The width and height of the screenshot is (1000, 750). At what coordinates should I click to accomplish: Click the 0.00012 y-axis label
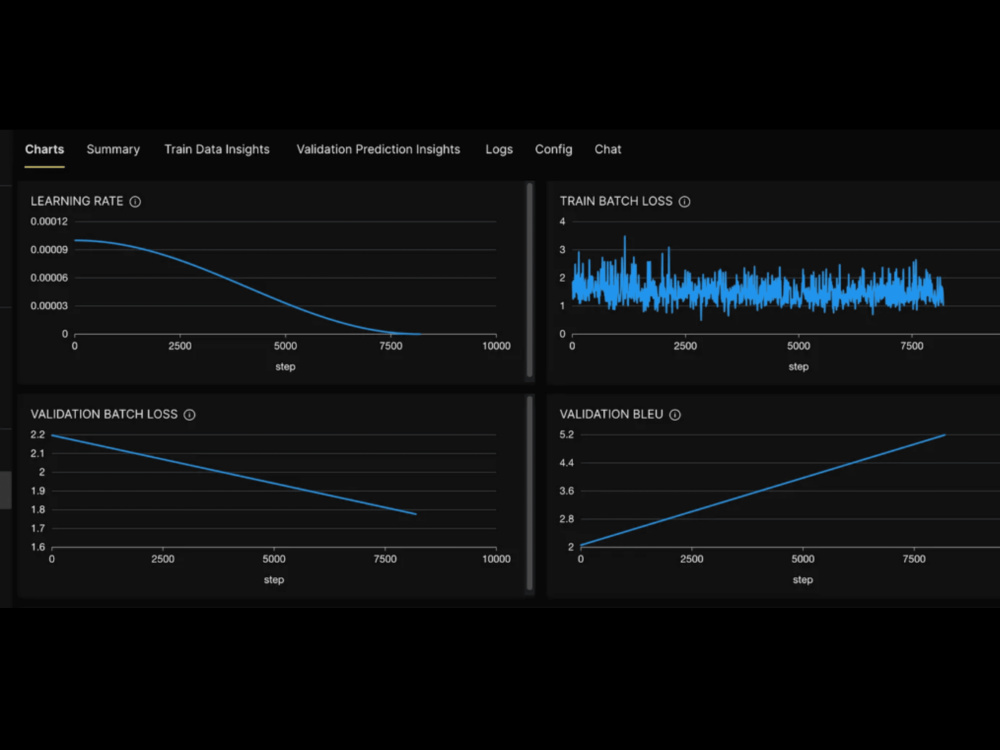click(49, 221)
